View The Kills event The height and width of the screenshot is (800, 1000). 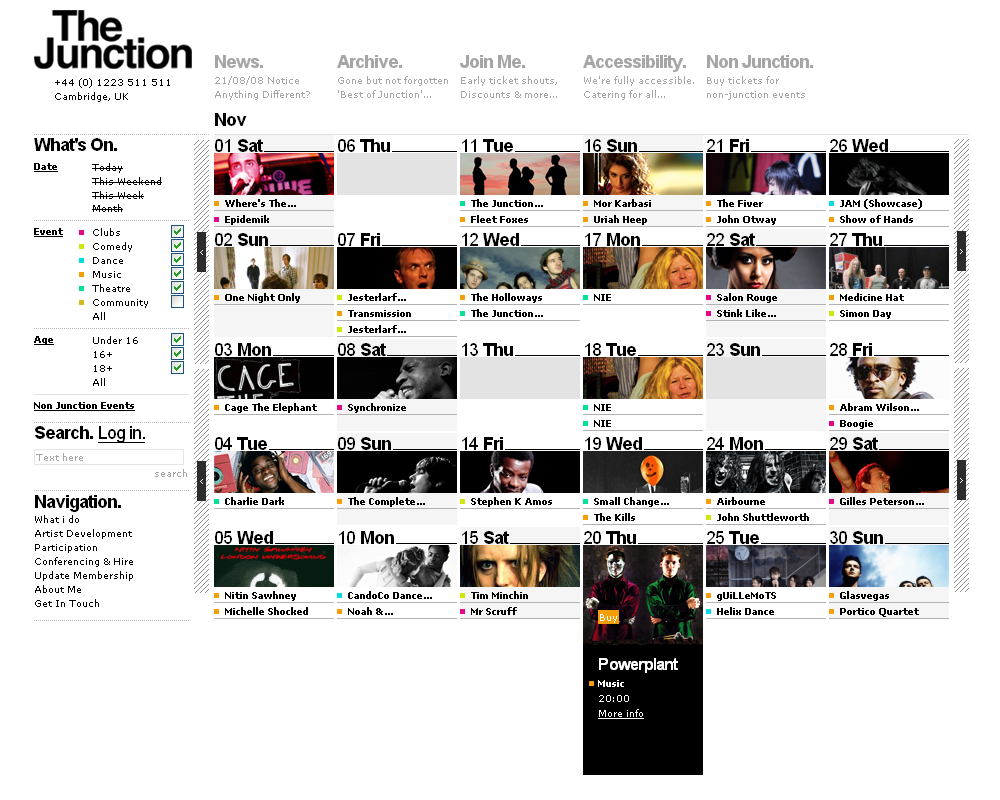point(614,517)
